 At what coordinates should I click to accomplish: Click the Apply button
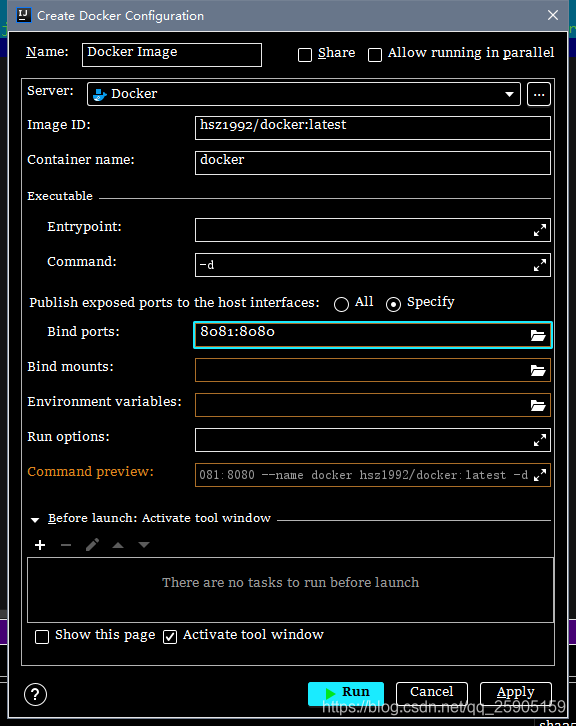click(515, 693)
